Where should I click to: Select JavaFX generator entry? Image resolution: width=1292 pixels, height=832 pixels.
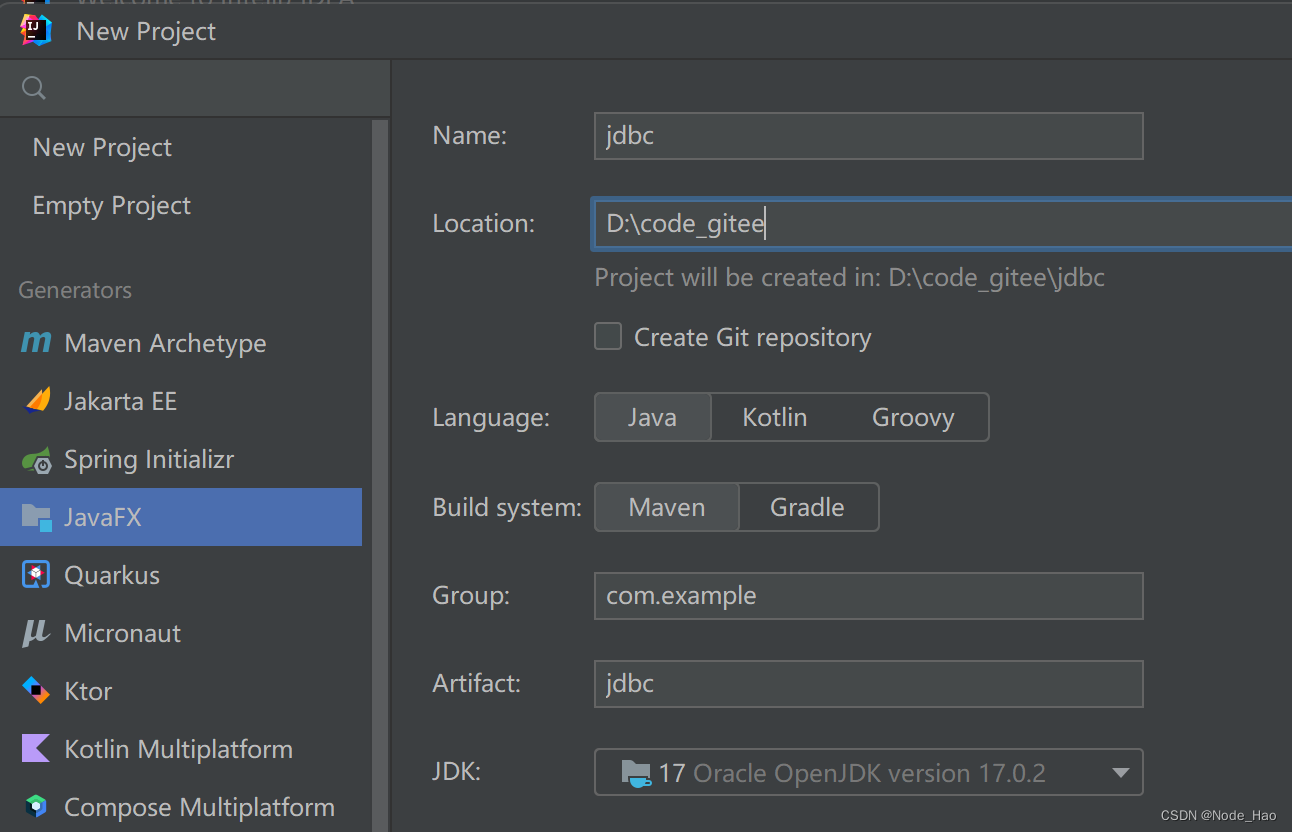click(181, 517)
